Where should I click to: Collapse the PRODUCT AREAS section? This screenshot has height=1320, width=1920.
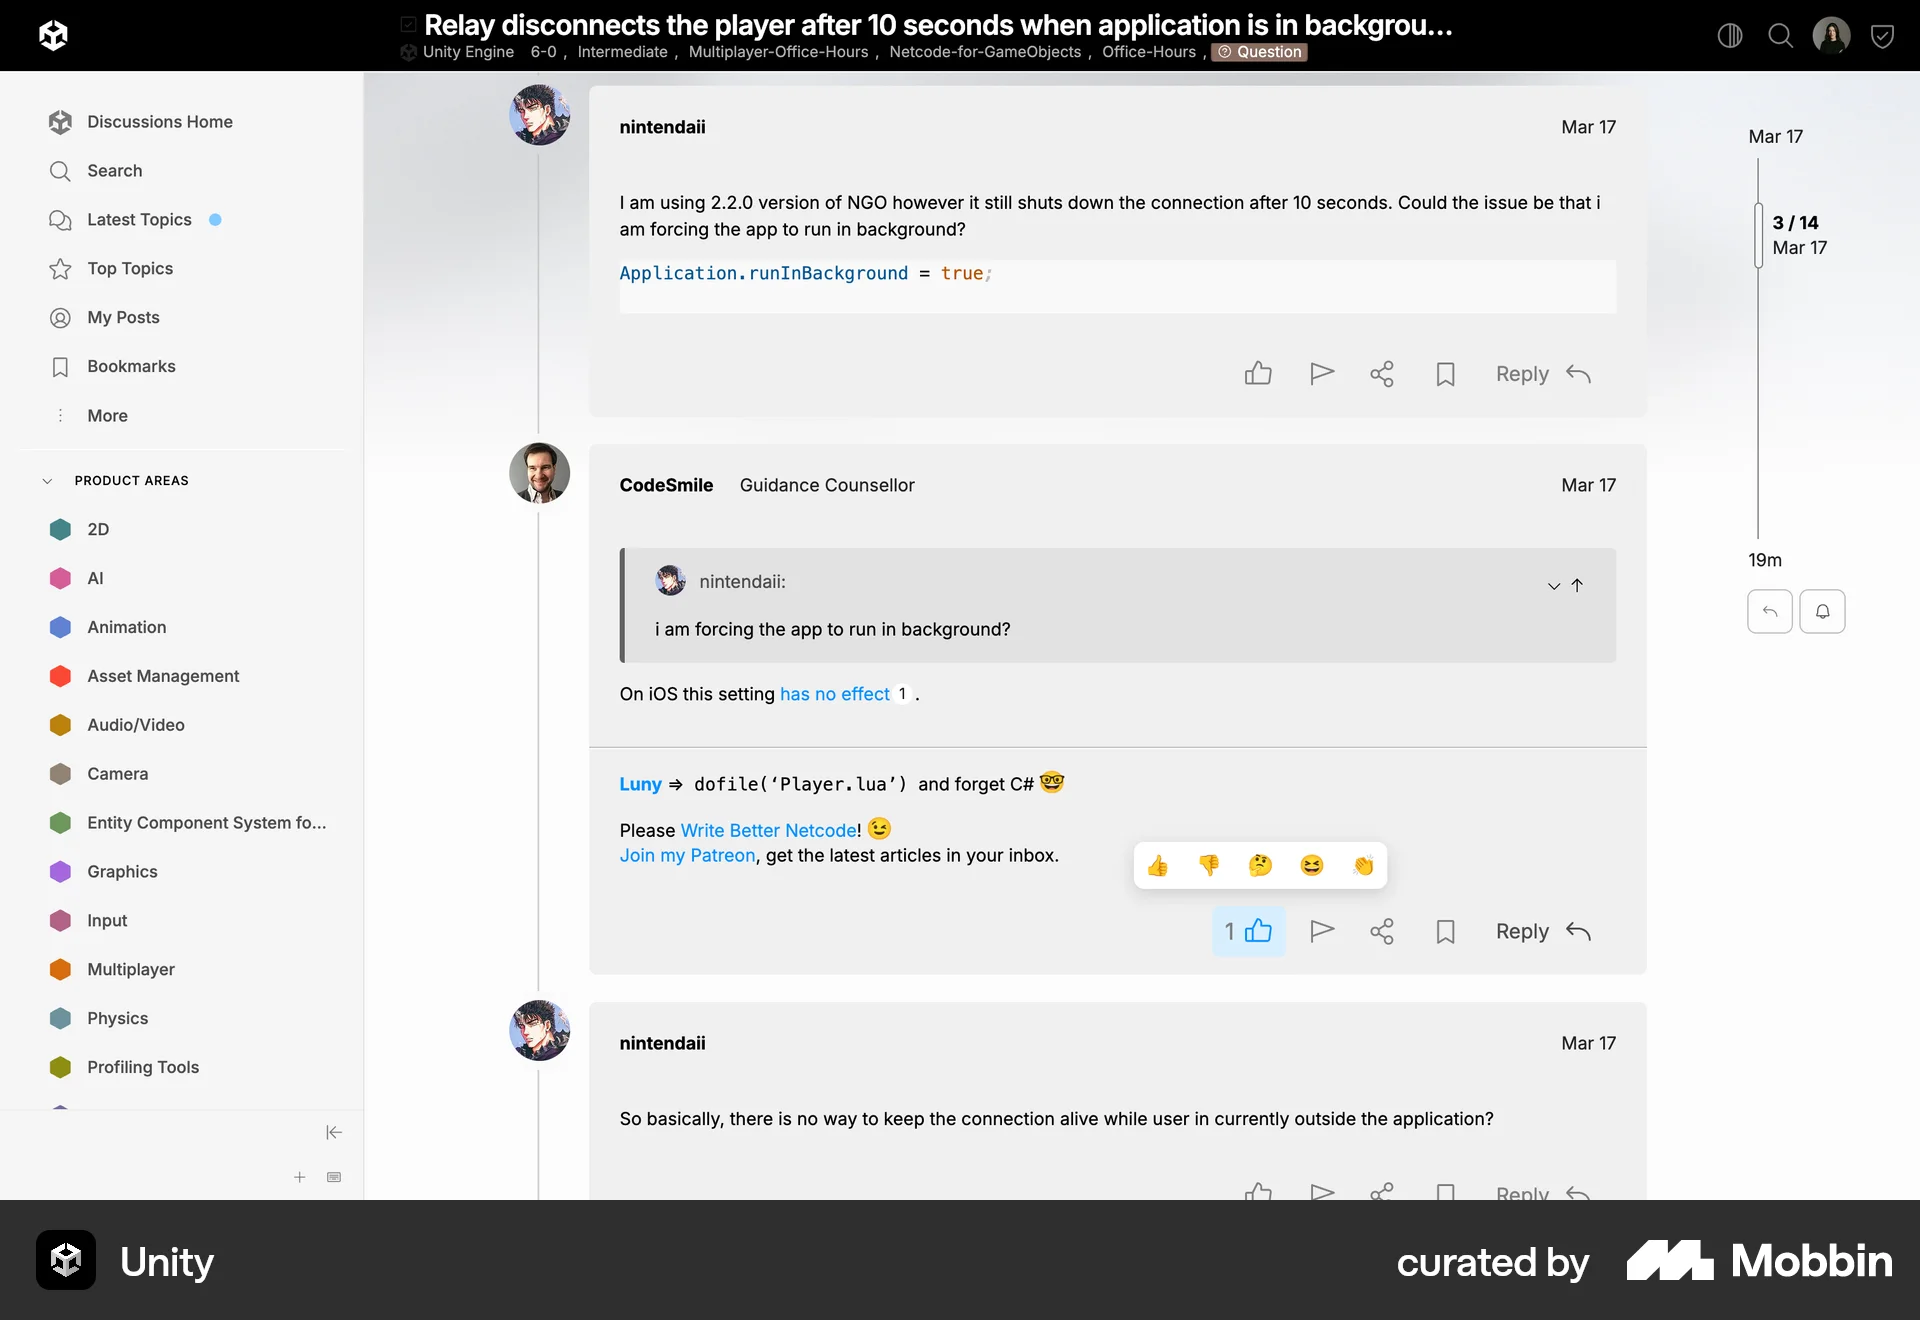(47, 480)
